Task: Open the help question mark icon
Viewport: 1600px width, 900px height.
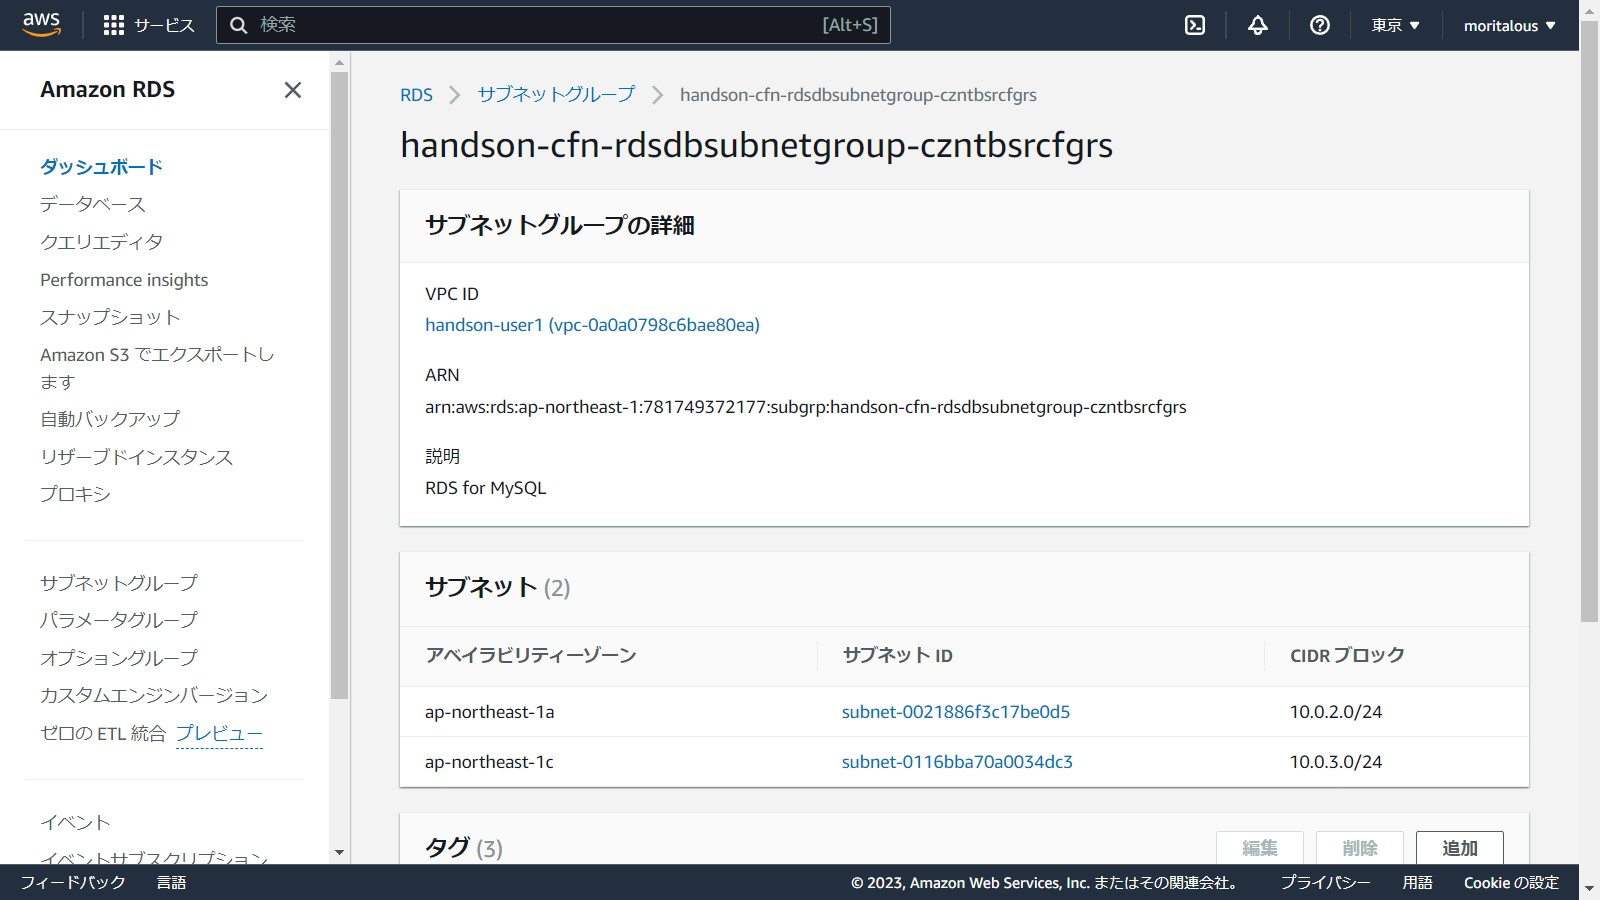Action: click(1320, 25)
